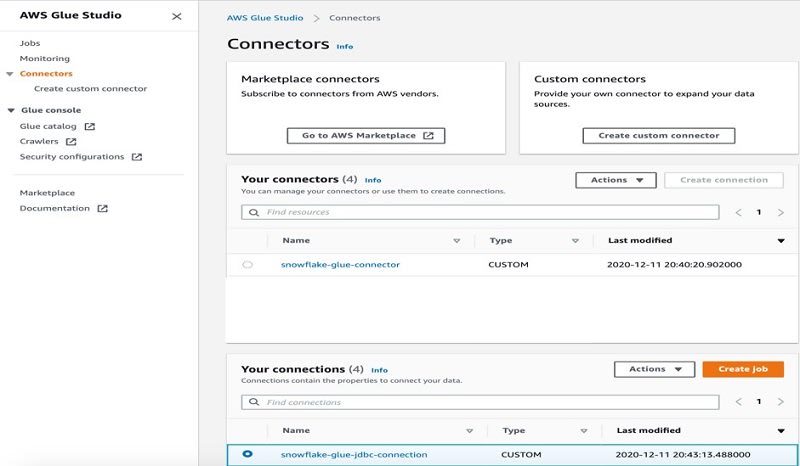Open snowflake-glue-connector link
800x466 pixels.
[340, 265]
